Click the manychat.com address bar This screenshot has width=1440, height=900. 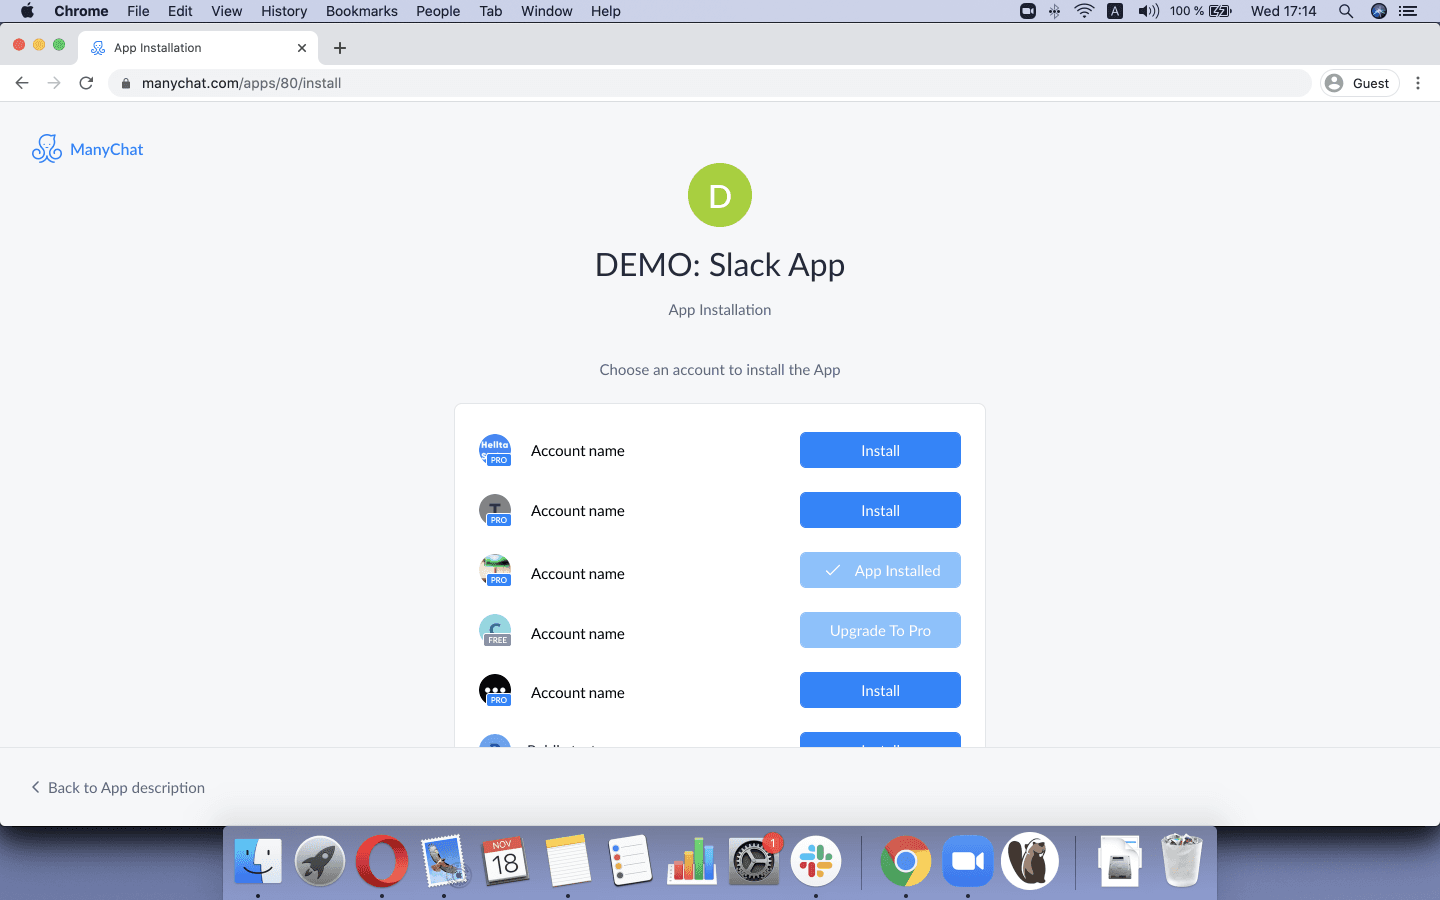[710, 83]
